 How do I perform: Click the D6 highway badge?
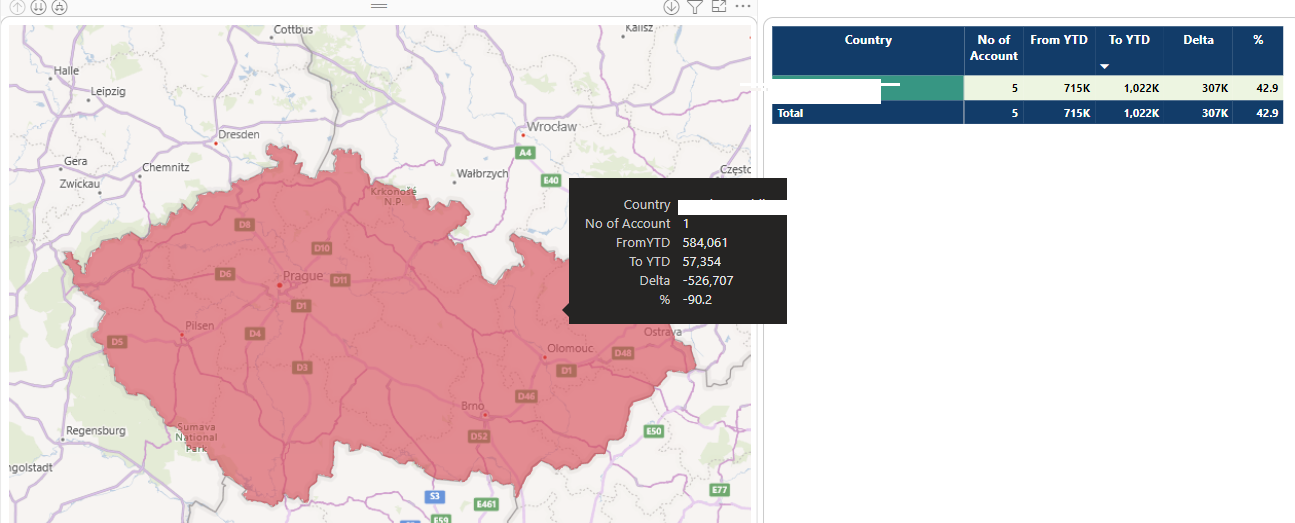tap(225, 273)
